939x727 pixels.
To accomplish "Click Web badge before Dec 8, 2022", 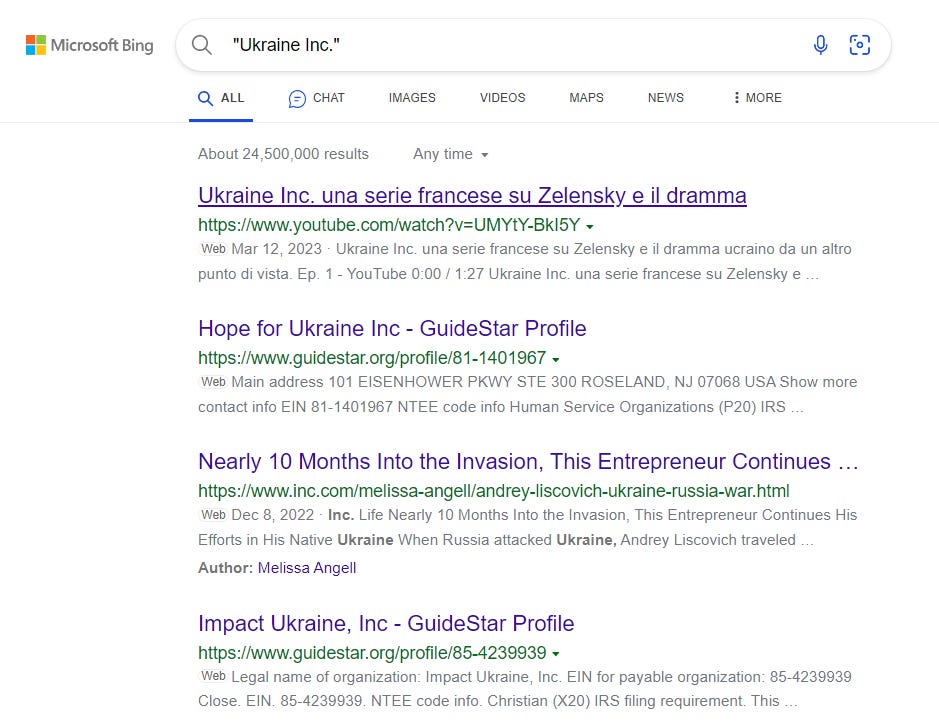I will tap(213, 514).
